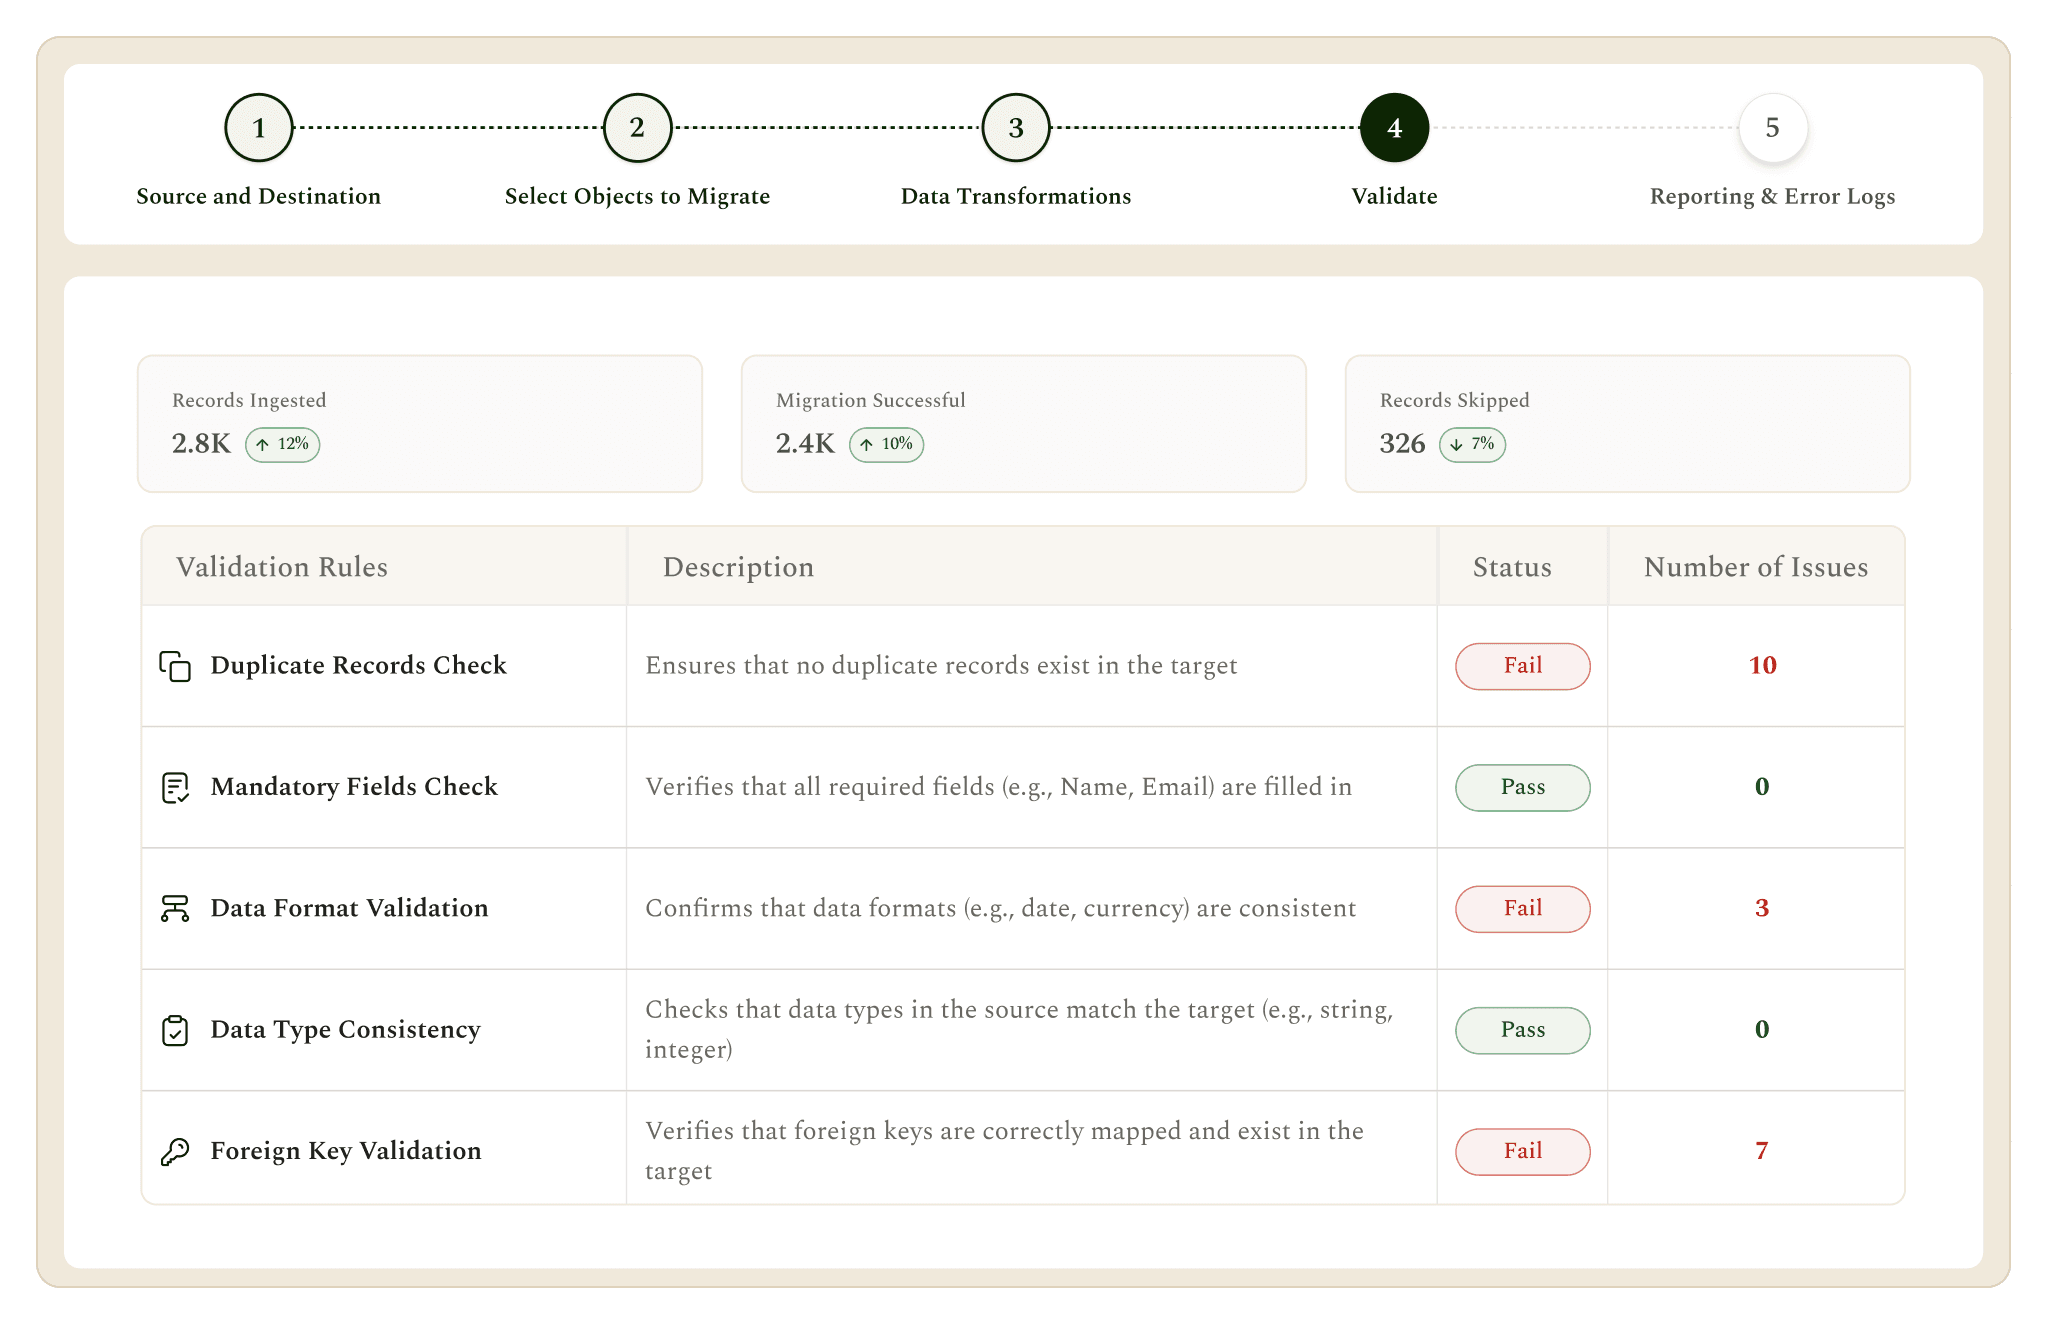Viewport: 2048px width, 1324px height.
Task: Select the active step 4 circle
Action: pos(1394,128)
